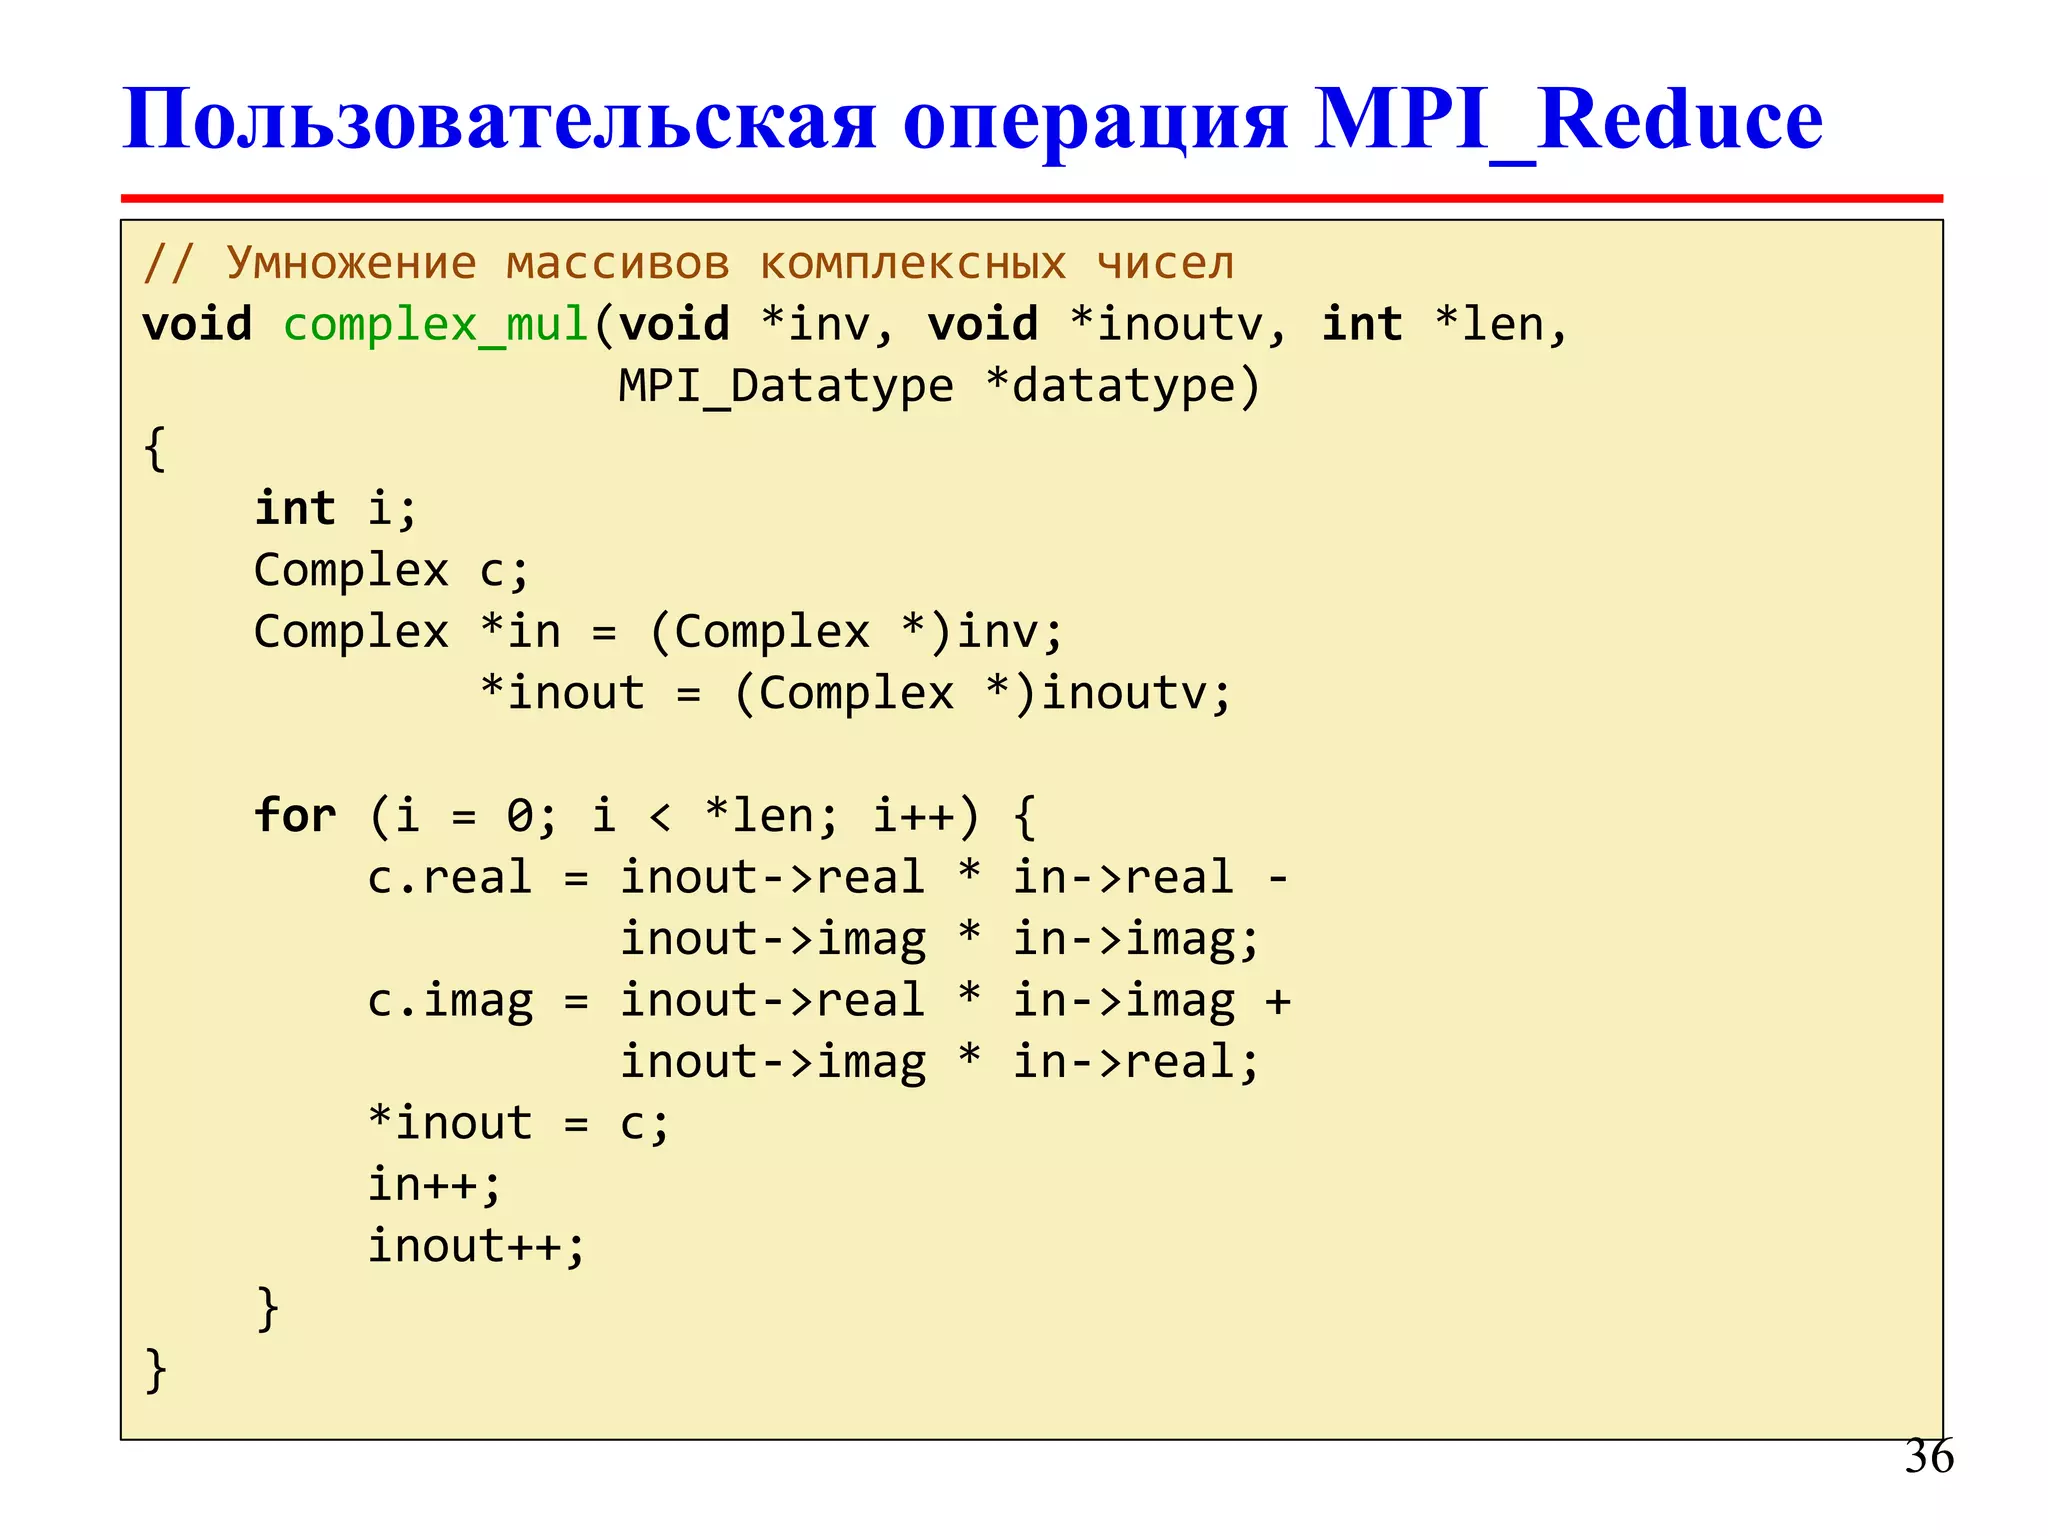Click the line 'Complex *in = (Complex *)inv;'
This screenshot has width=2048, height=1536.
click(658, 633)
